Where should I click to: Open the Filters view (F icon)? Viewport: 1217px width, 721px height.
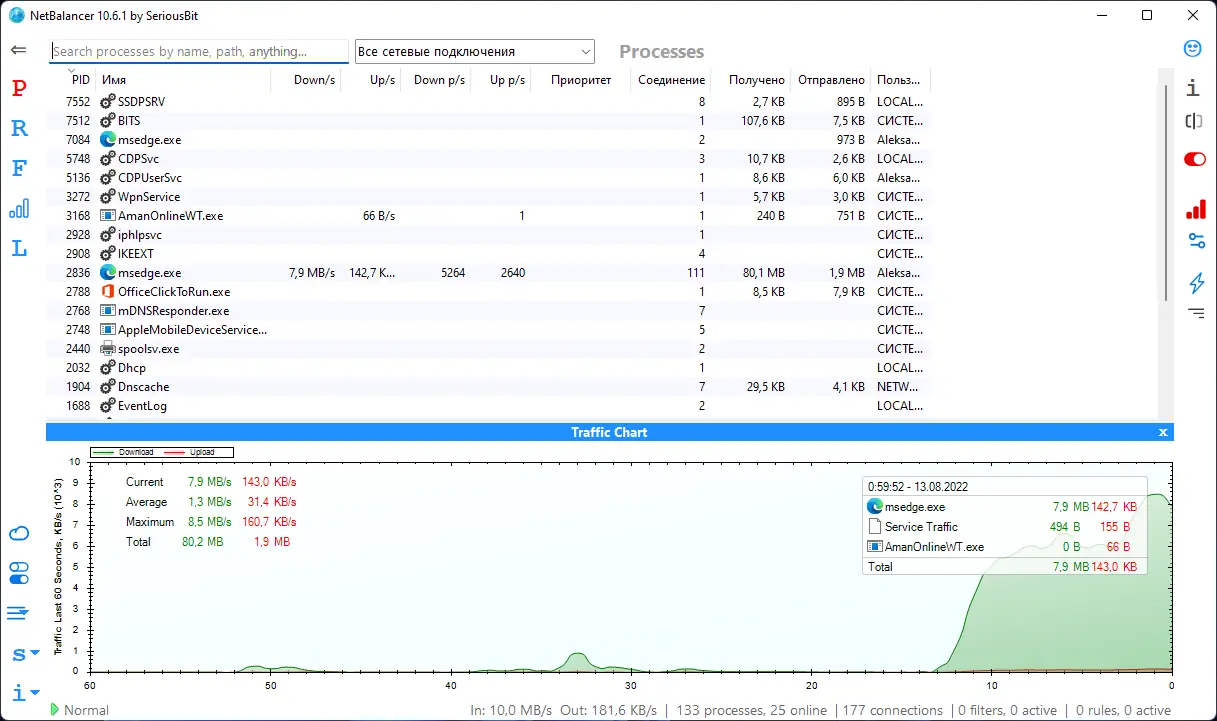[x=18, y=168]
